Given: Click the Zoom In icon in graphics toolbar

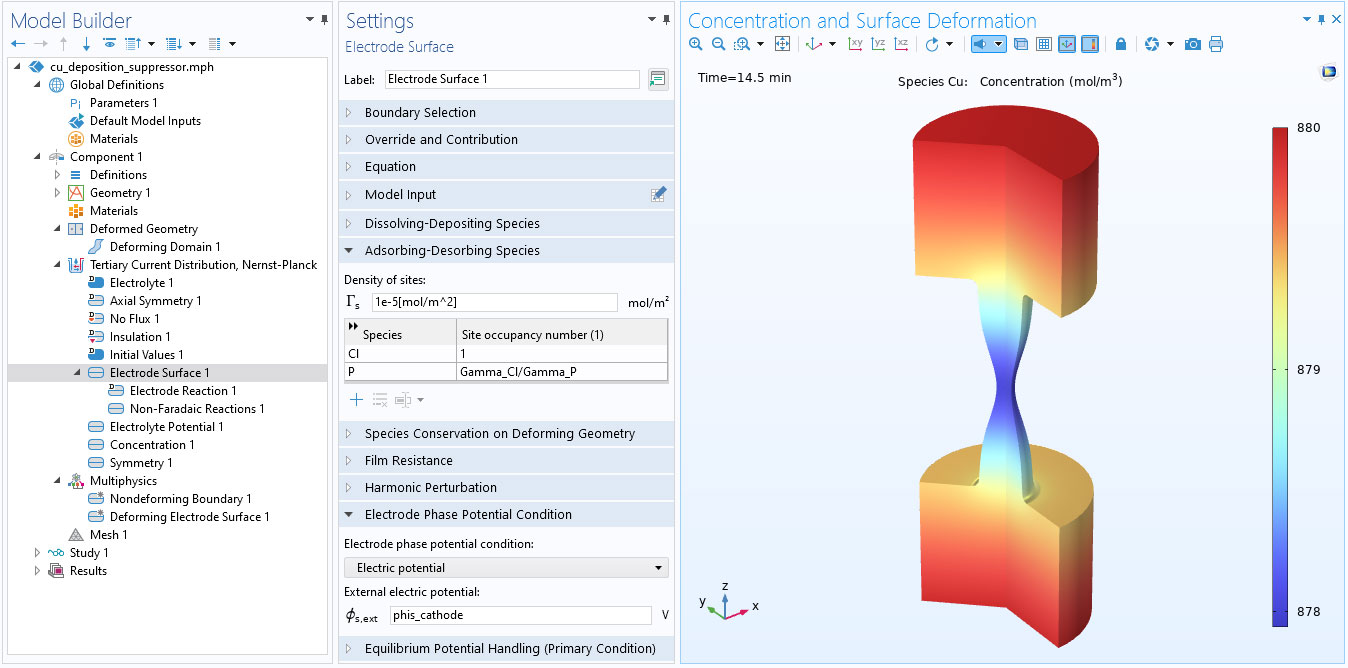Looking at the screenshot, I should 696,44.
